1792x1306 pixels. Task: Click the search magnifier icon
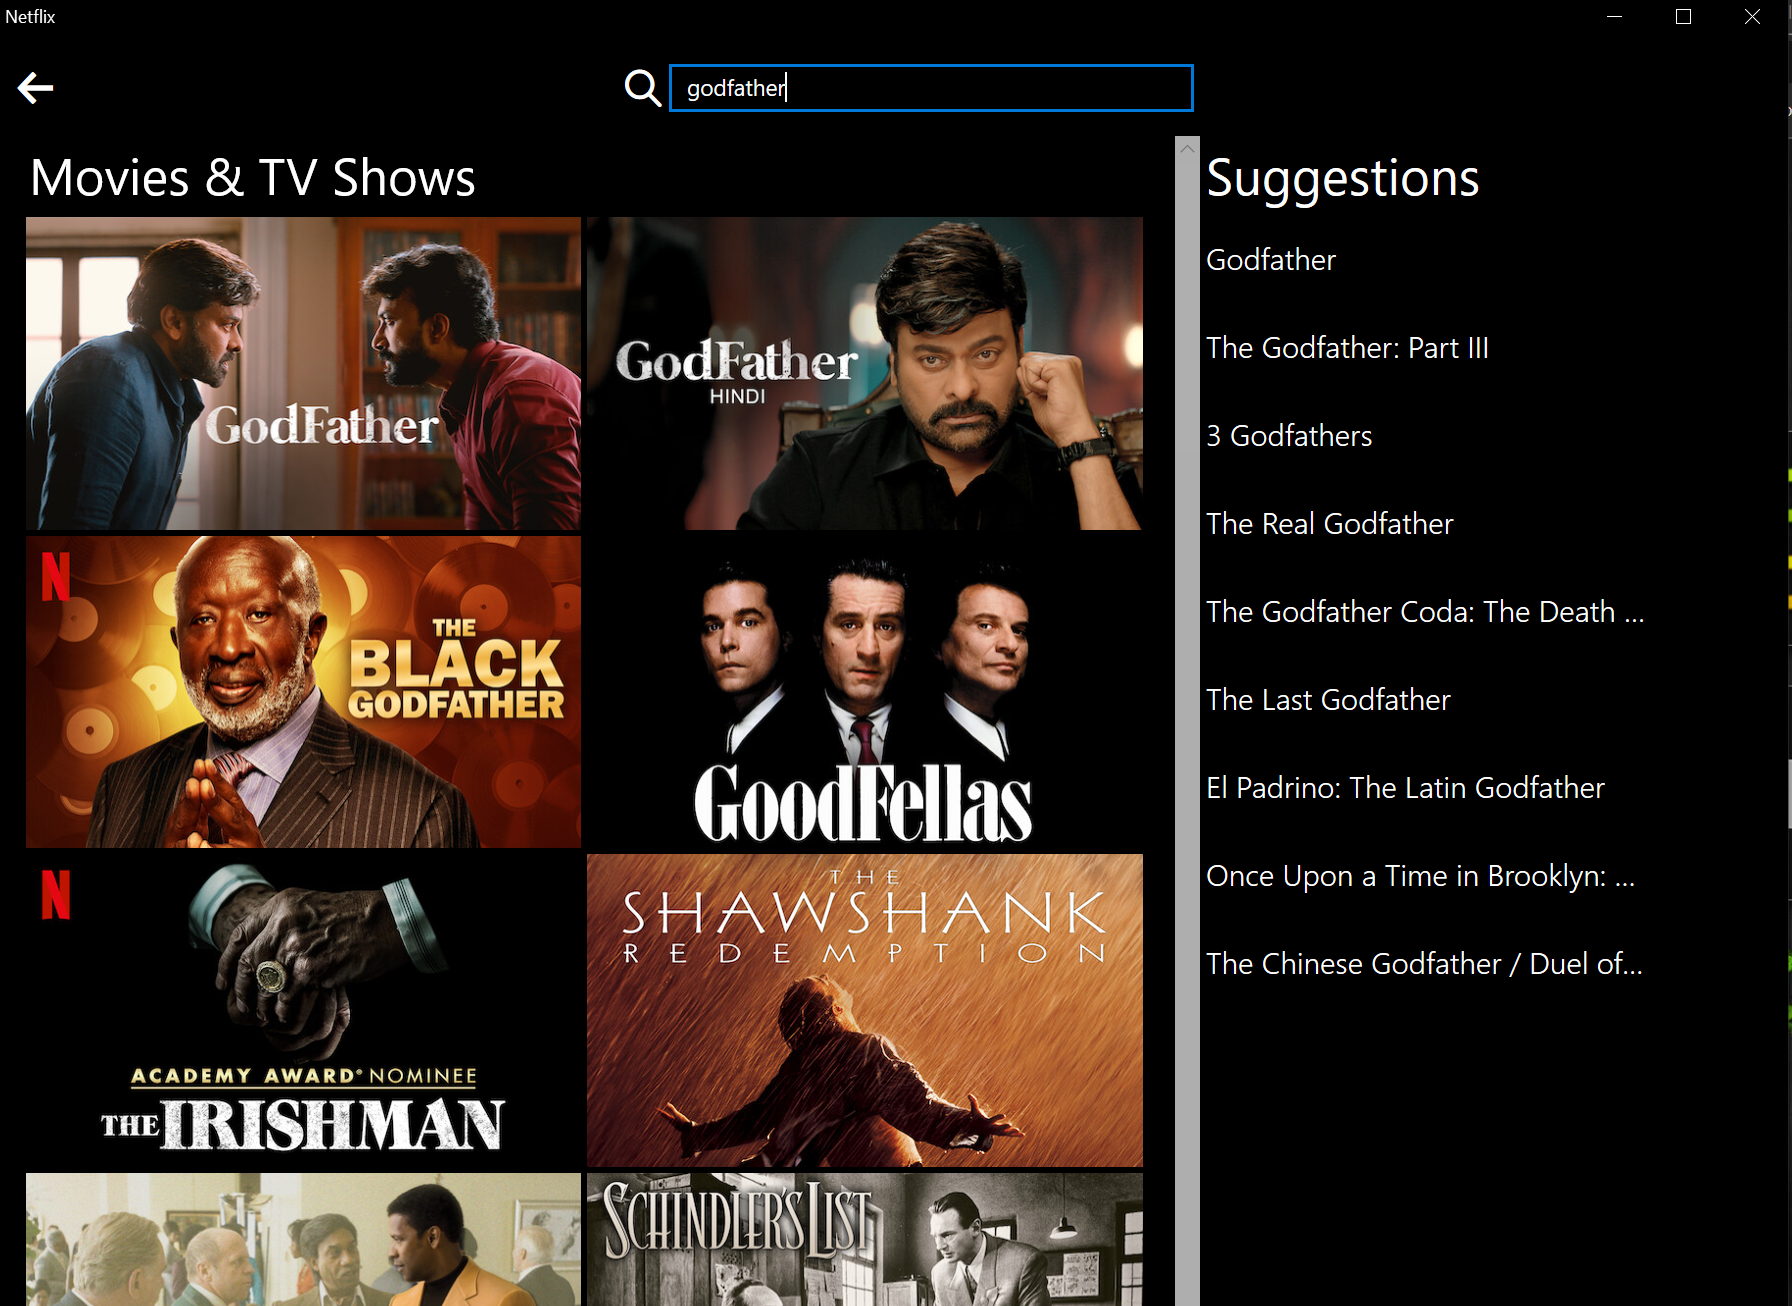tap(642, 88)
